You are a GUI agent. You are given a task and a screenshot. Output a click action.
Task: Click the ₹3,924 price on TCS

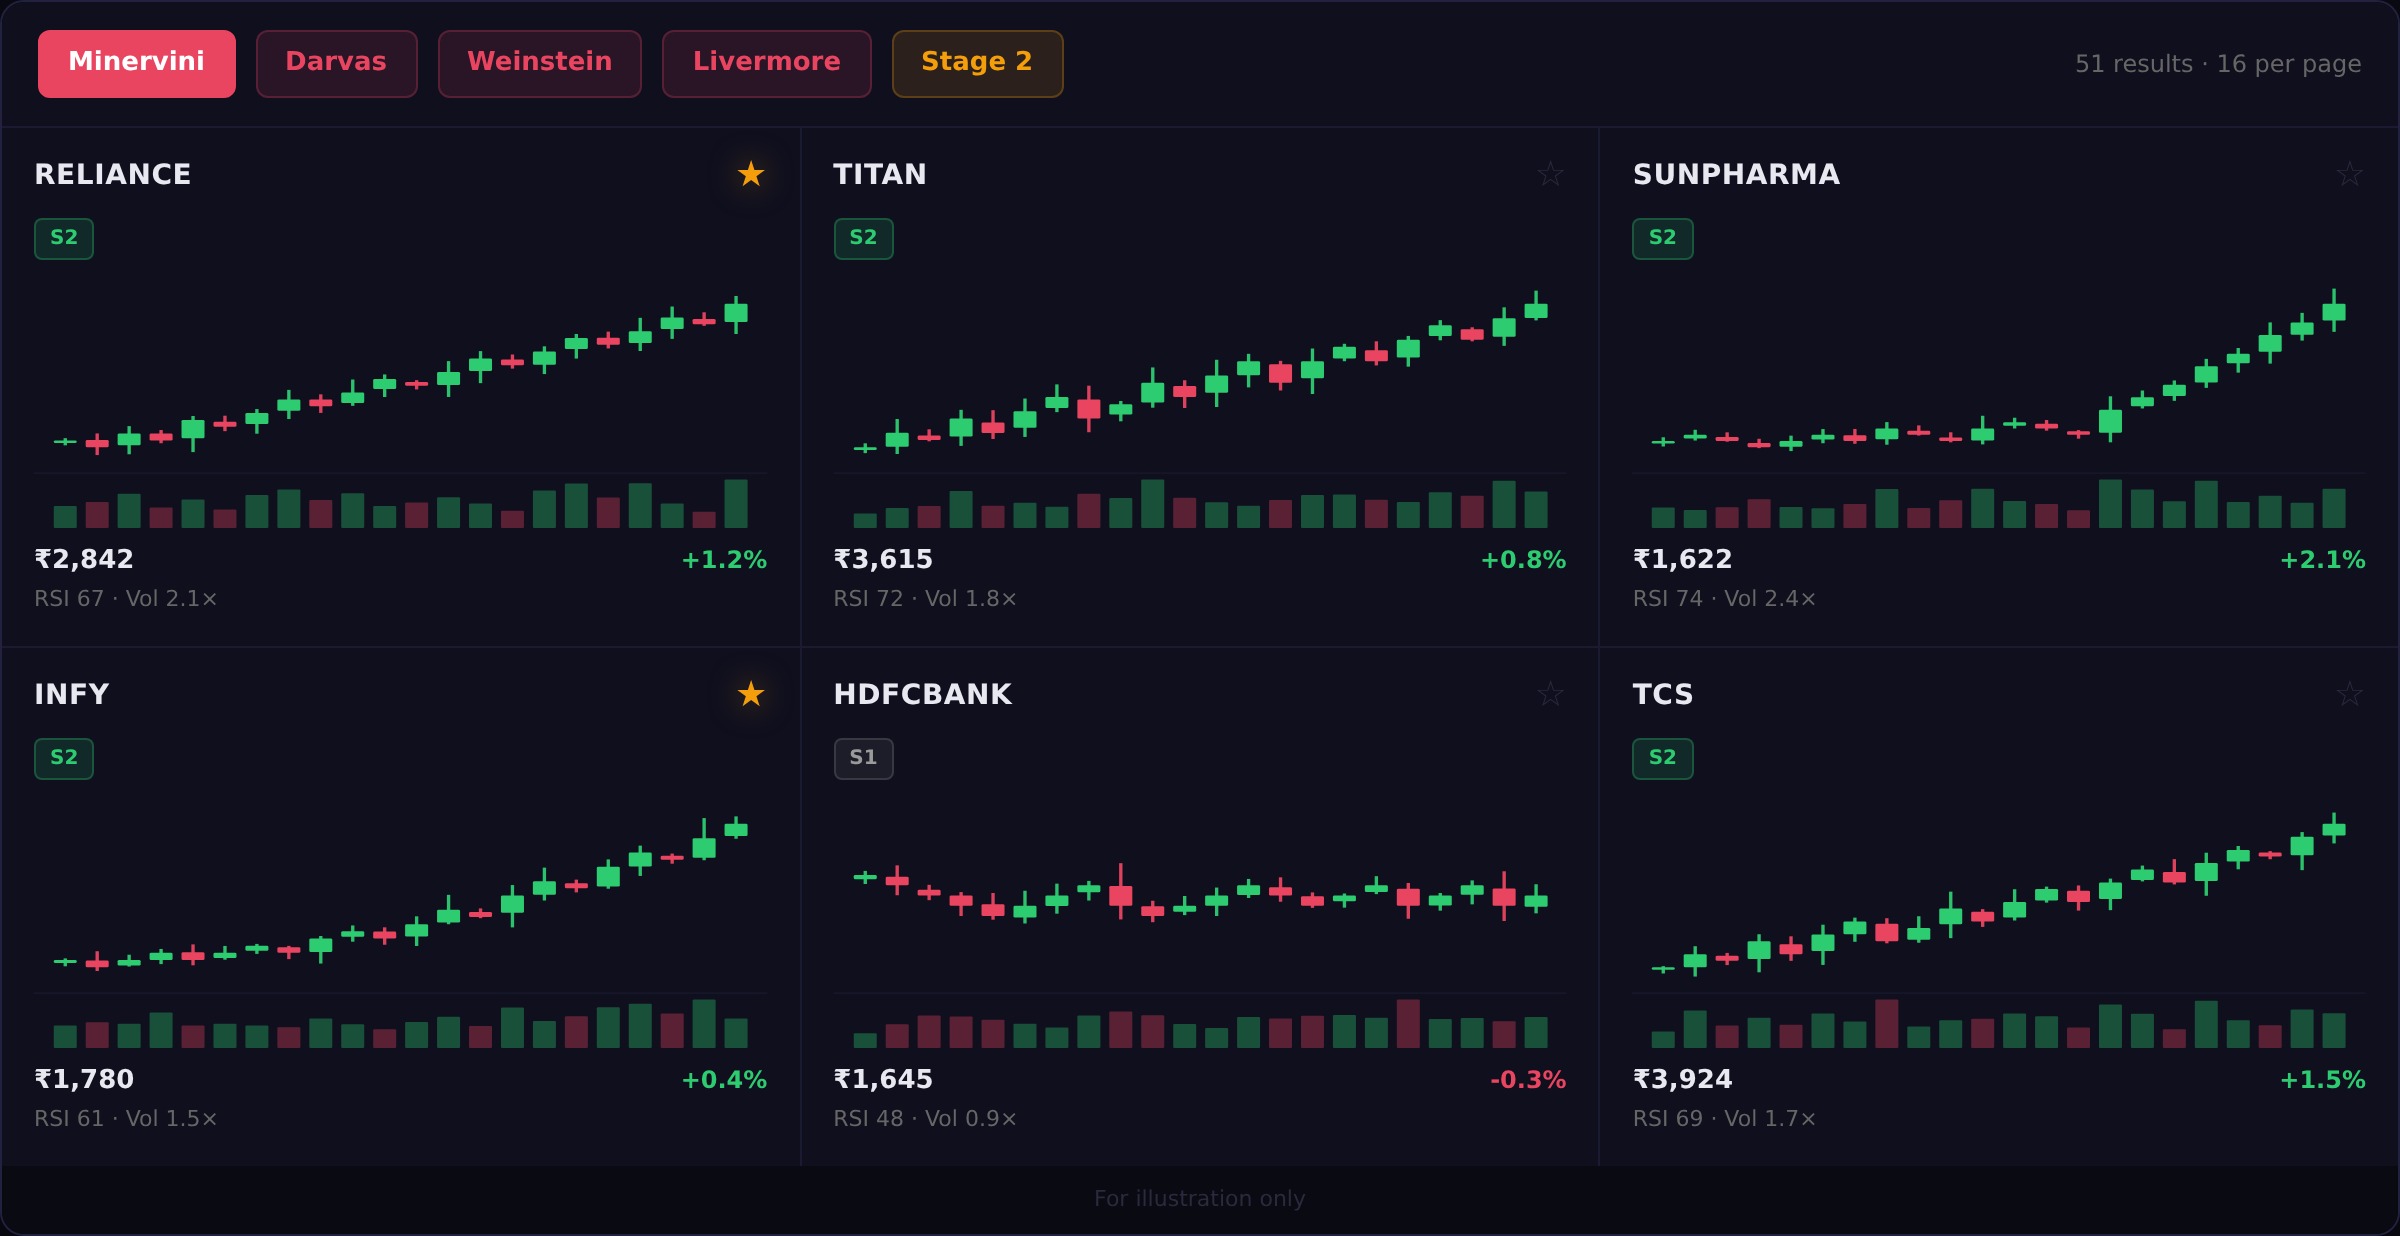1682,1080
